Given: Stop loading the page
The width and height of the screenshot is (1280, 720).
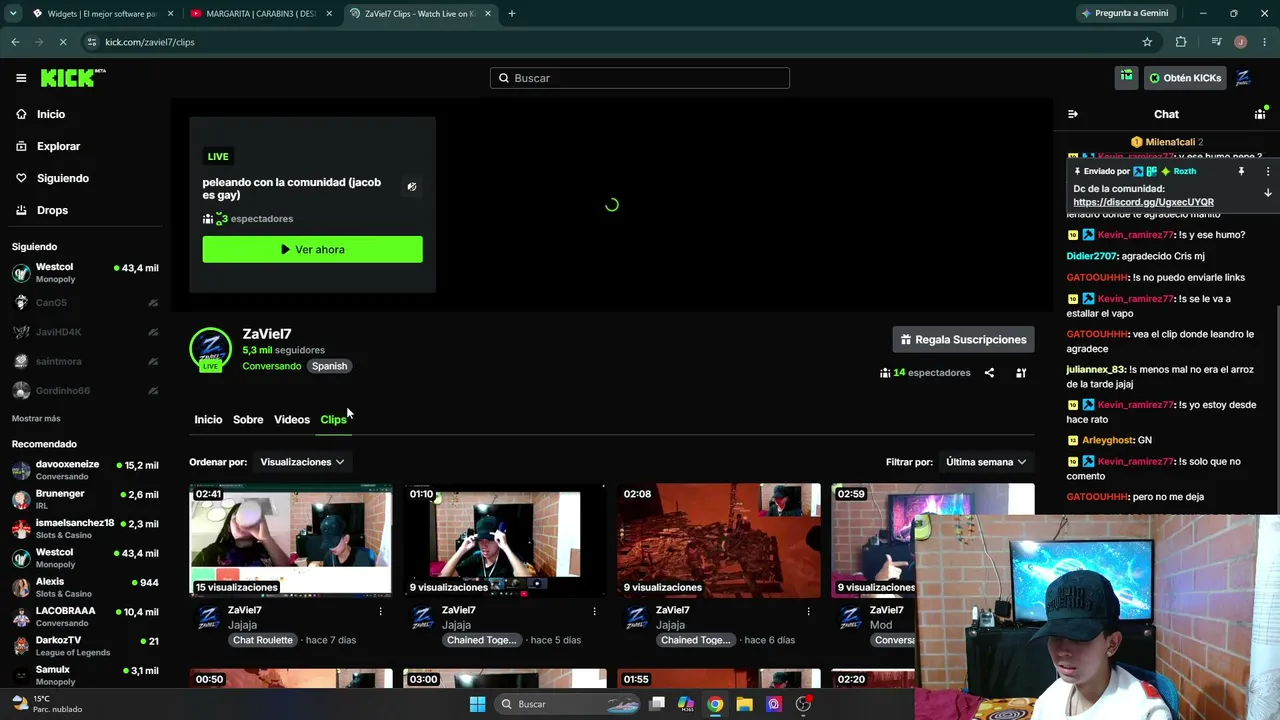Looking at the screenshot, I should pos(62,42).
